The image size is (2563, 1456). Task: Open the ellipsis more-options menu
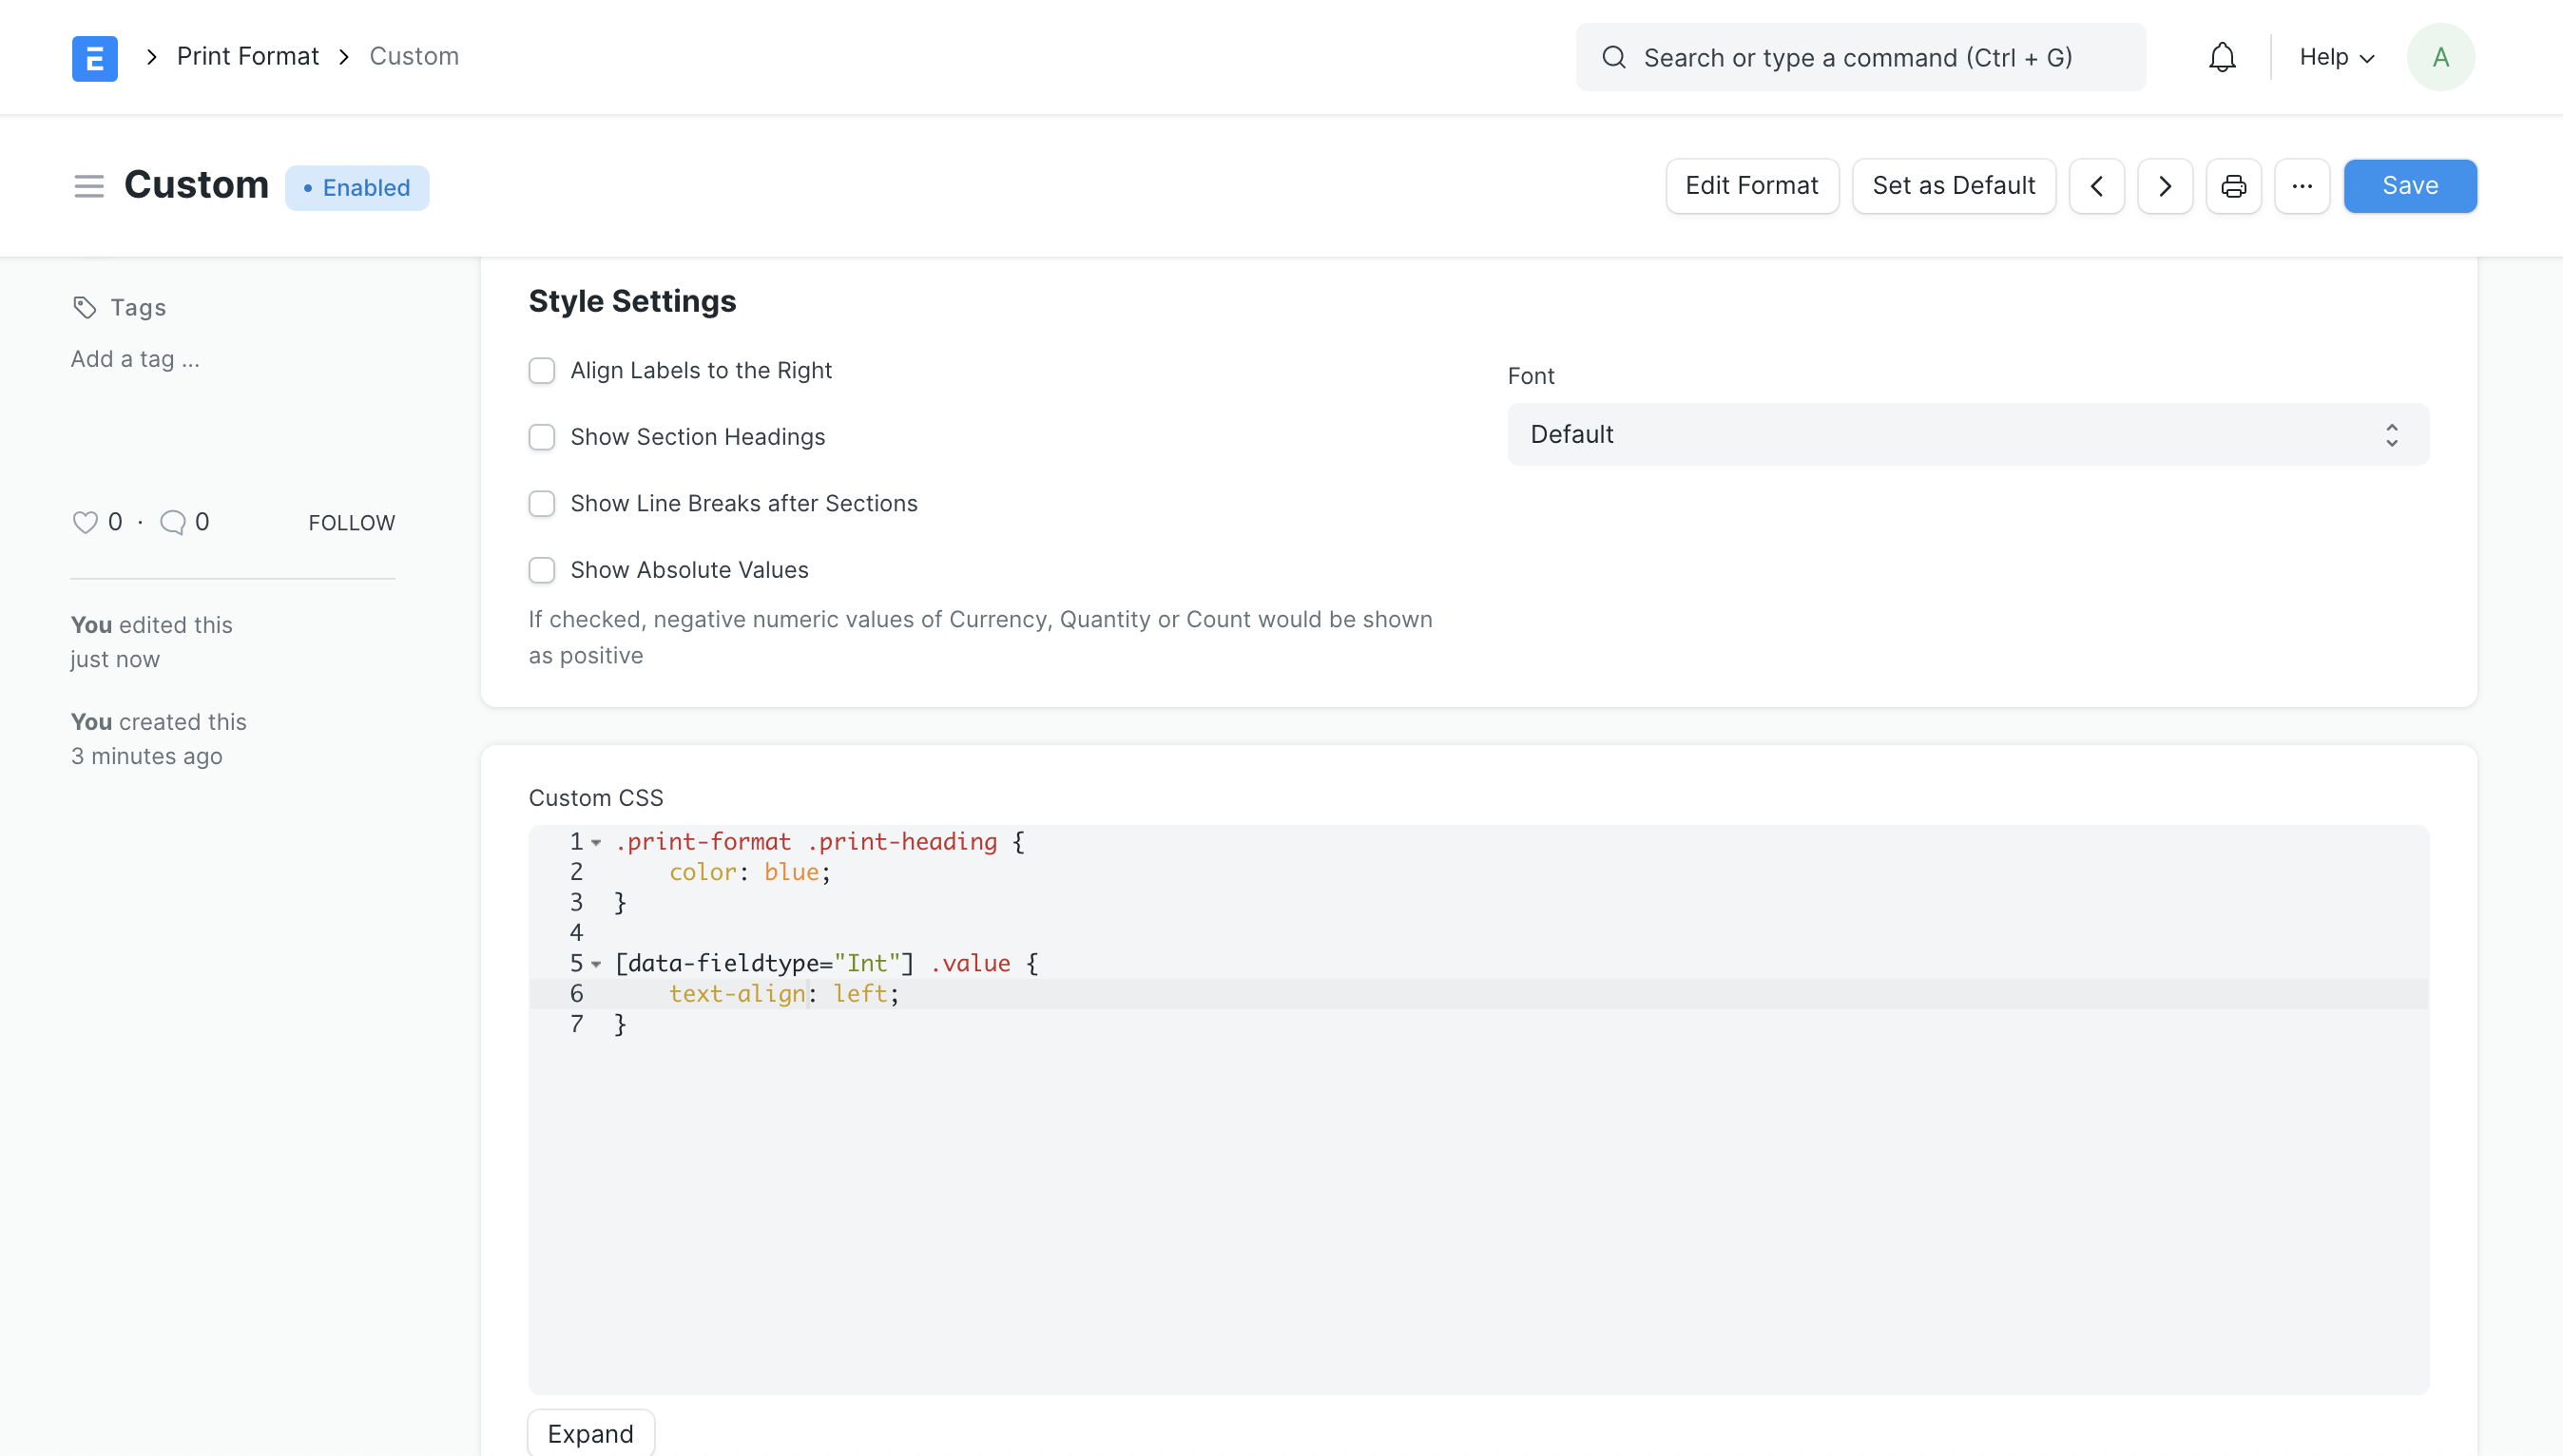[2302, 186]
